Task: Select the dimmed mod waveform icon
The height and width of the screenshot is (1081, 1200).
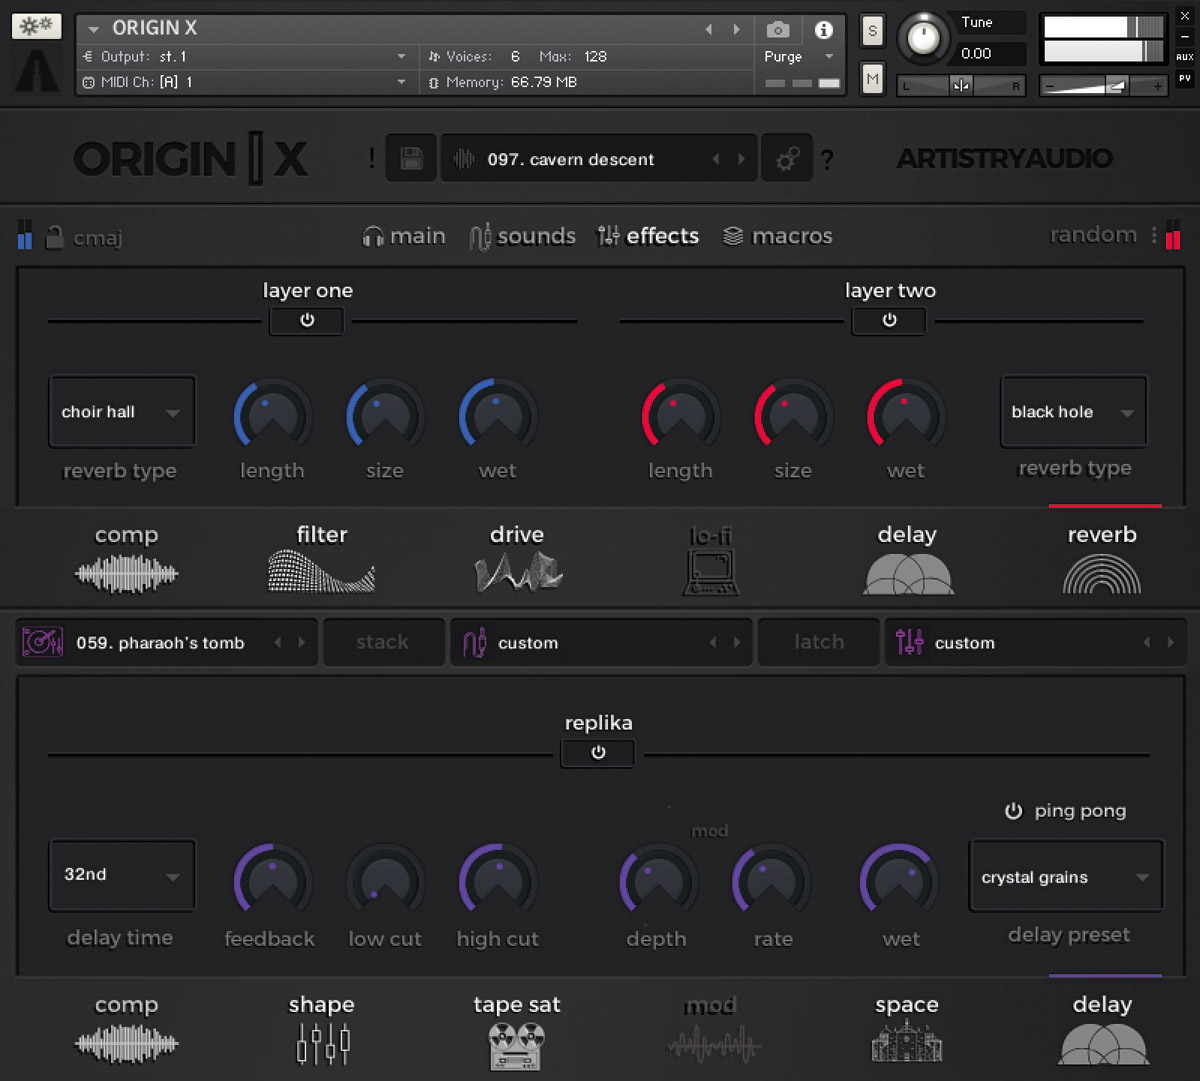Action: coord(712,1046)
